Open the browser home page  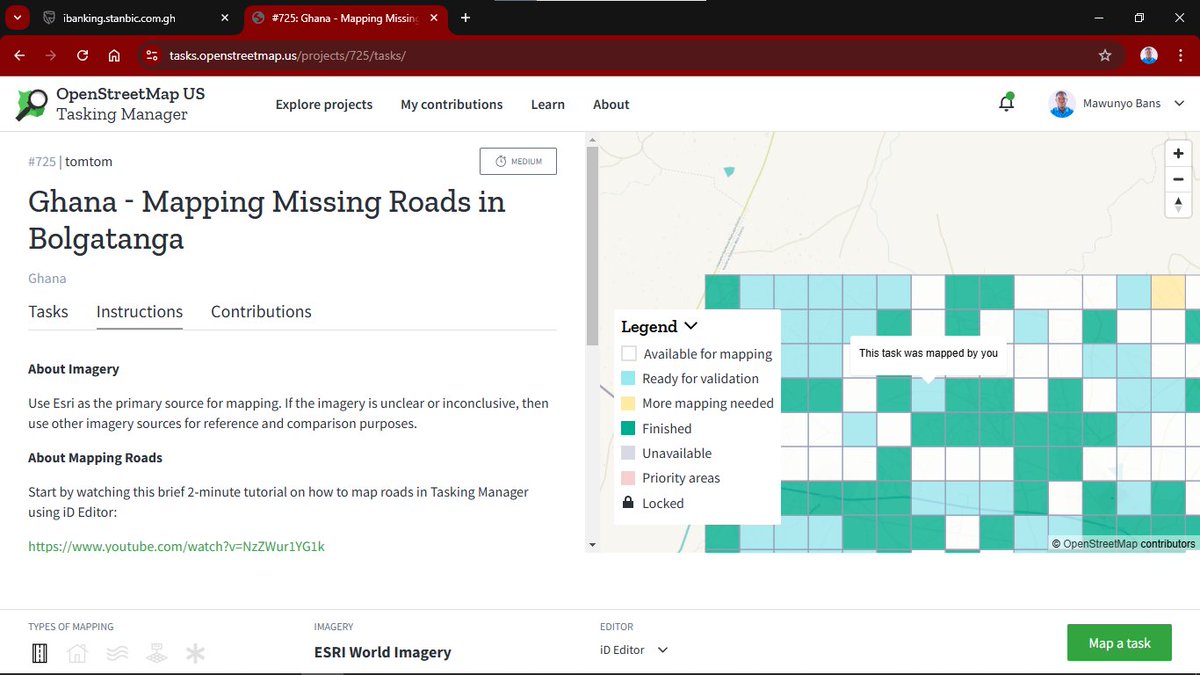(113, 56)
